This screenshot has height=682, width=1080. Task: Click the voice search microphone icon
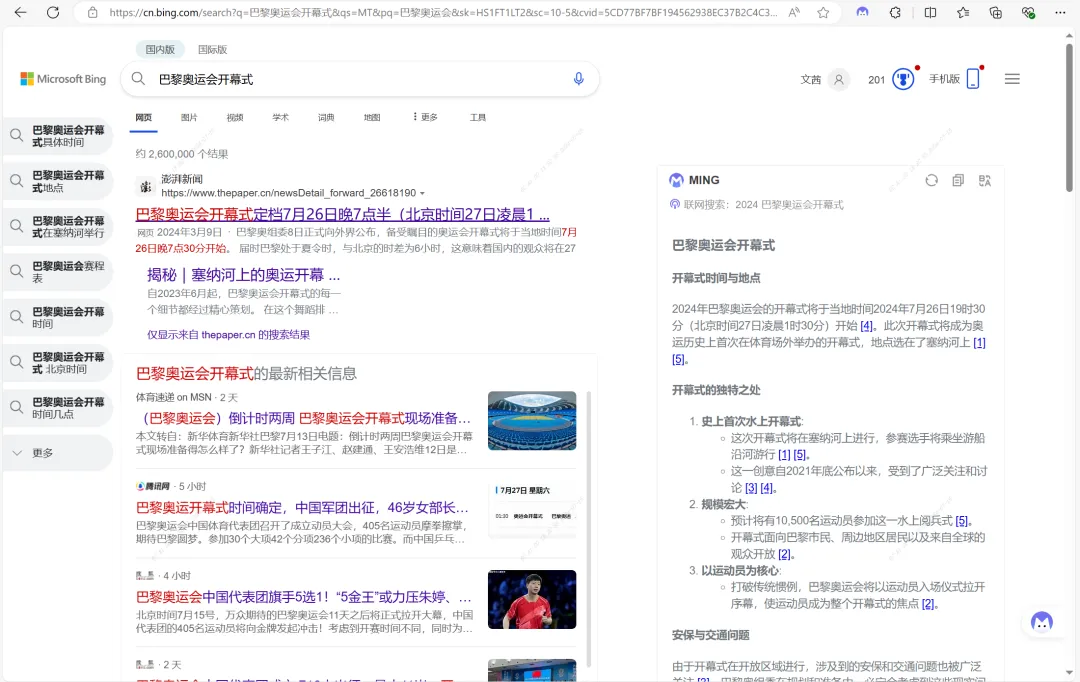click(x=578, y=78)
